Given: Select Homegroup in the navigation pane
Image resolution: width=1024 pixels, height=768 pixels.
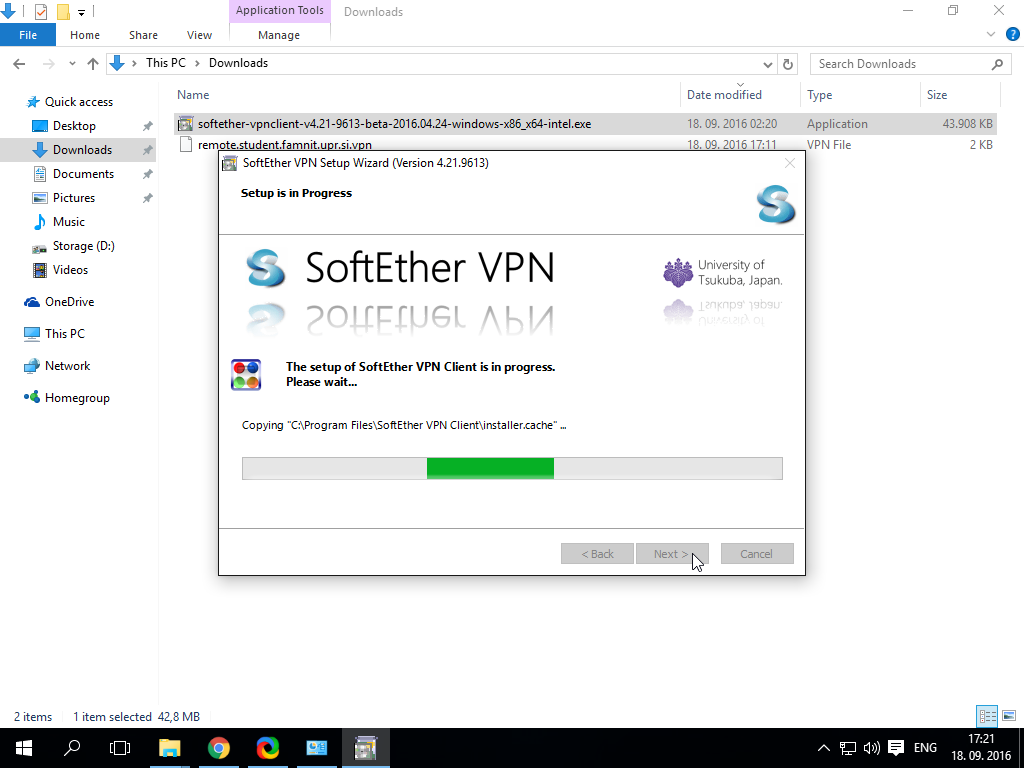Looking at the screenshot, I should coord(77,398).
